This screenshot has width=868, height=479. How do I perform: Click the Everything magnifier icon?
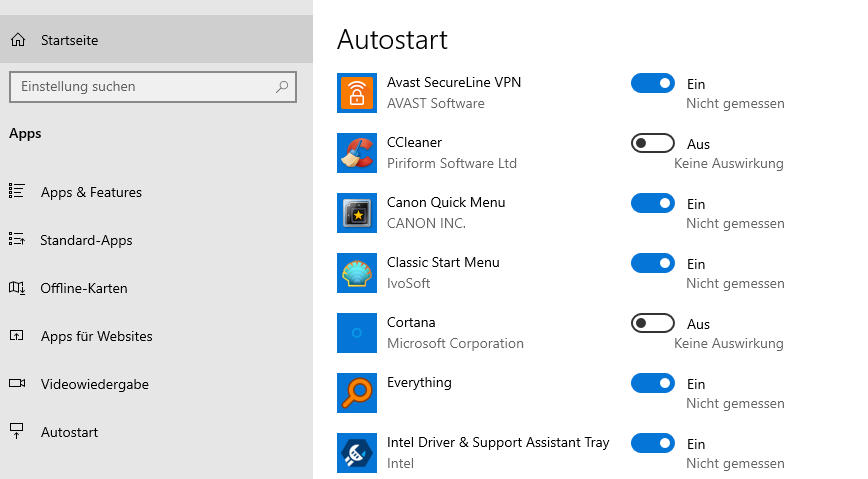coord(356,393)
